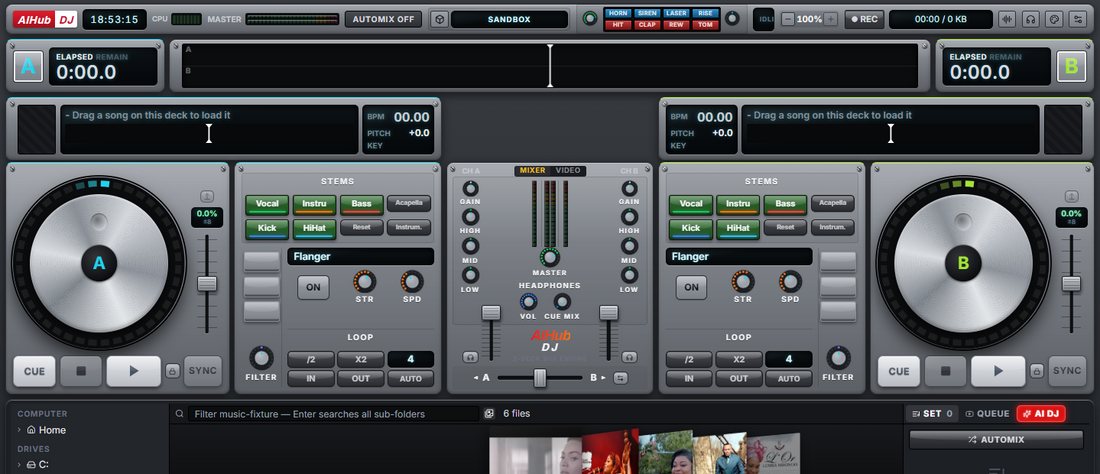The height and width of the screenshot is (474, 1100).
Task: Click deck B CUE button
Action: [899, 371]
